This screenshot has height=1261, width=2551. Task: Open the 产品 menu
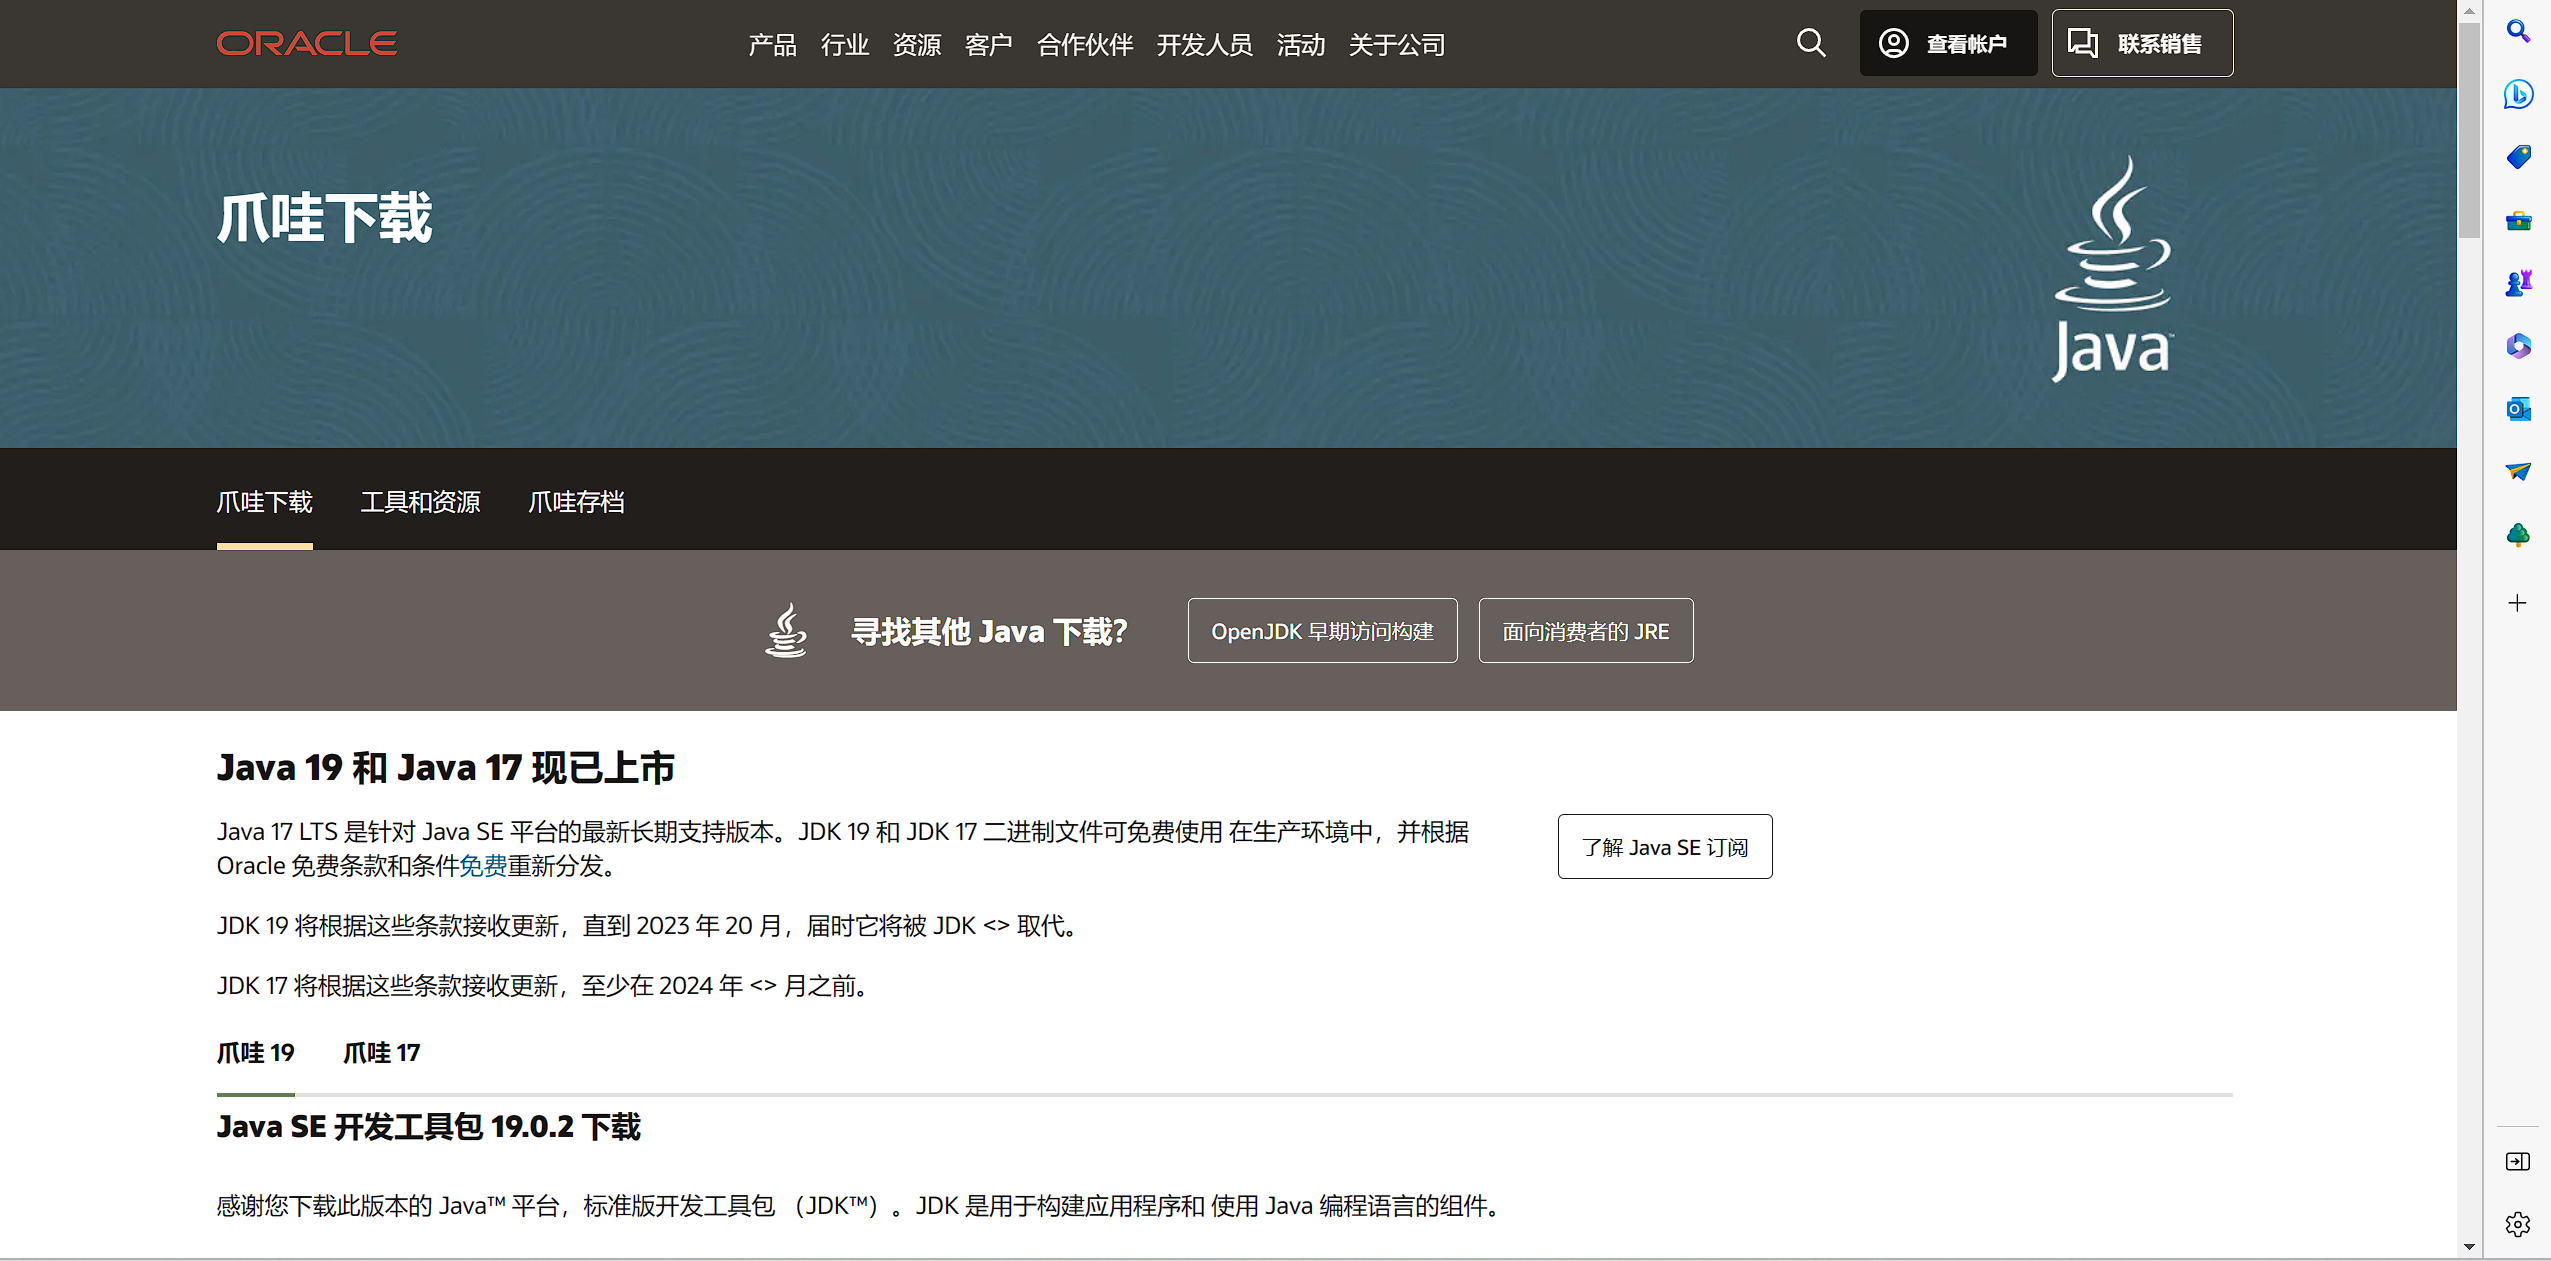tap(773, 45)
